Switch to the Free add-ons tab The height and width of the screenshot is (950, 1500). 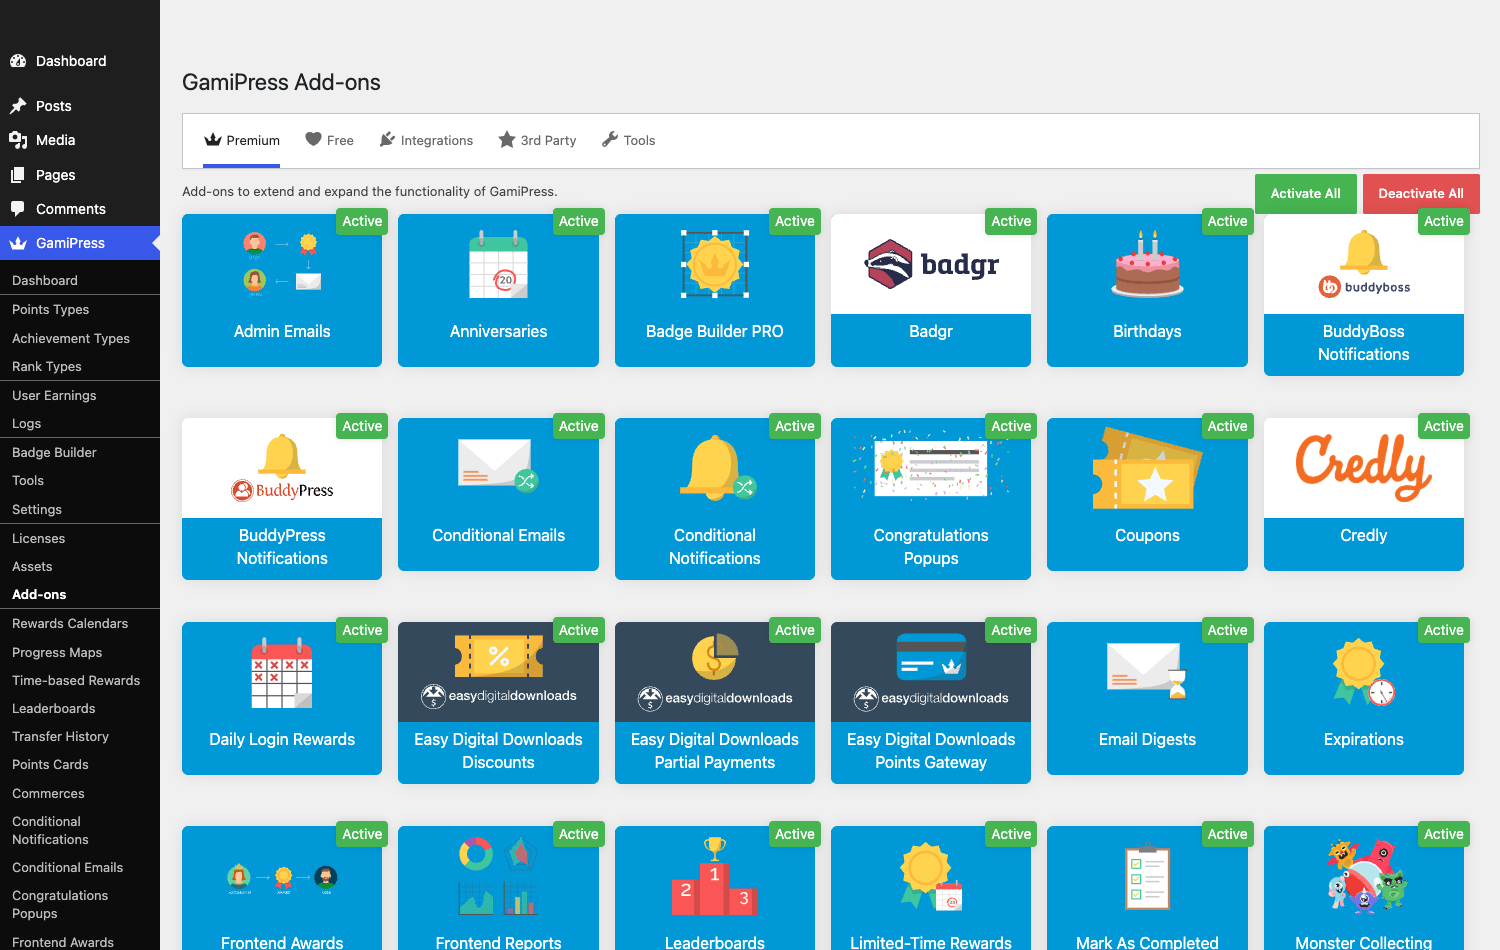[x=329, y=140]
